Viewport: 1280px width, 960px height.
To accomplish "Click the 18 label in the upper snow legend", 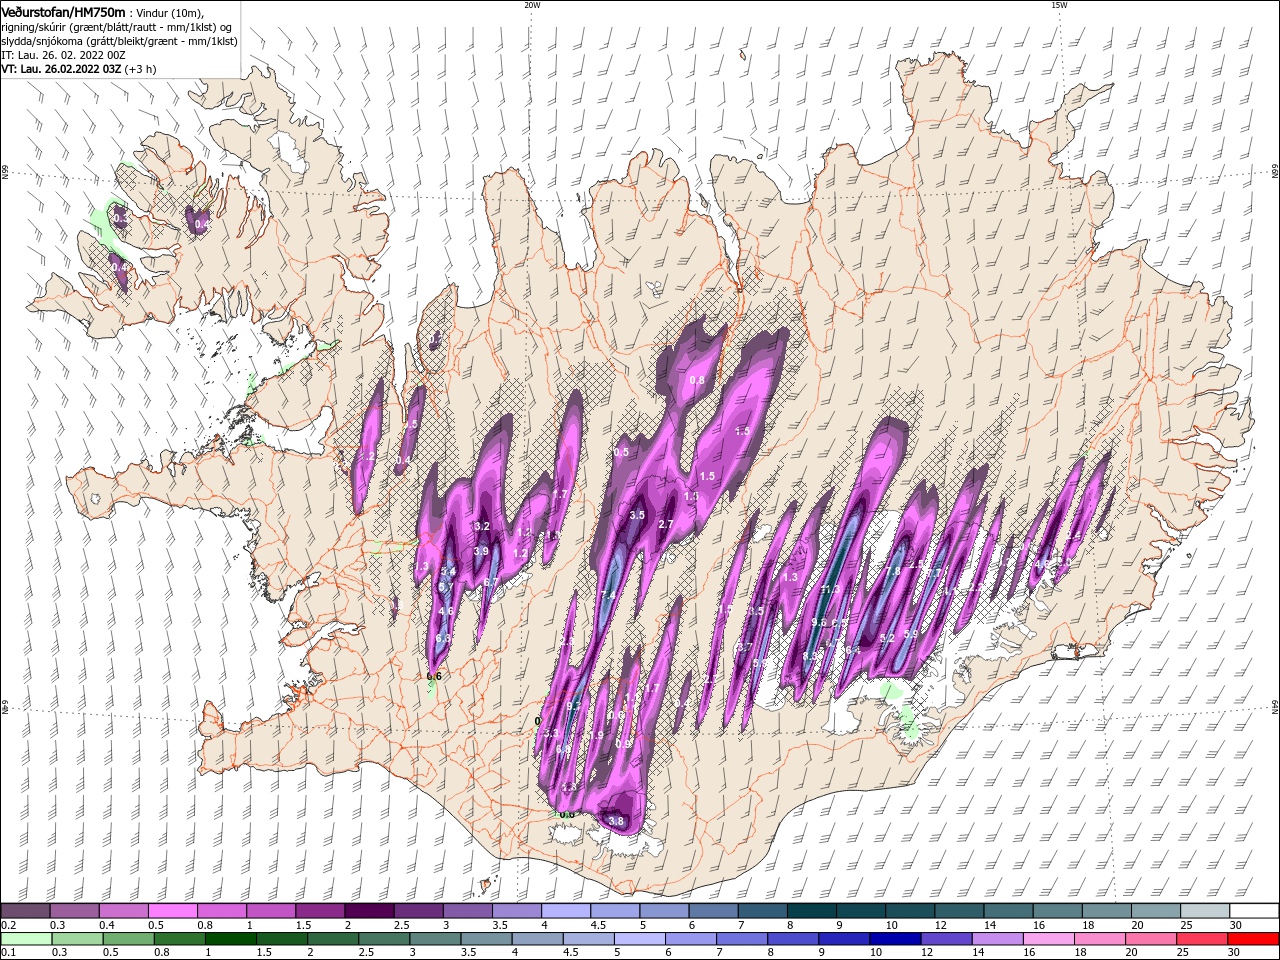I will (1088, 925).
